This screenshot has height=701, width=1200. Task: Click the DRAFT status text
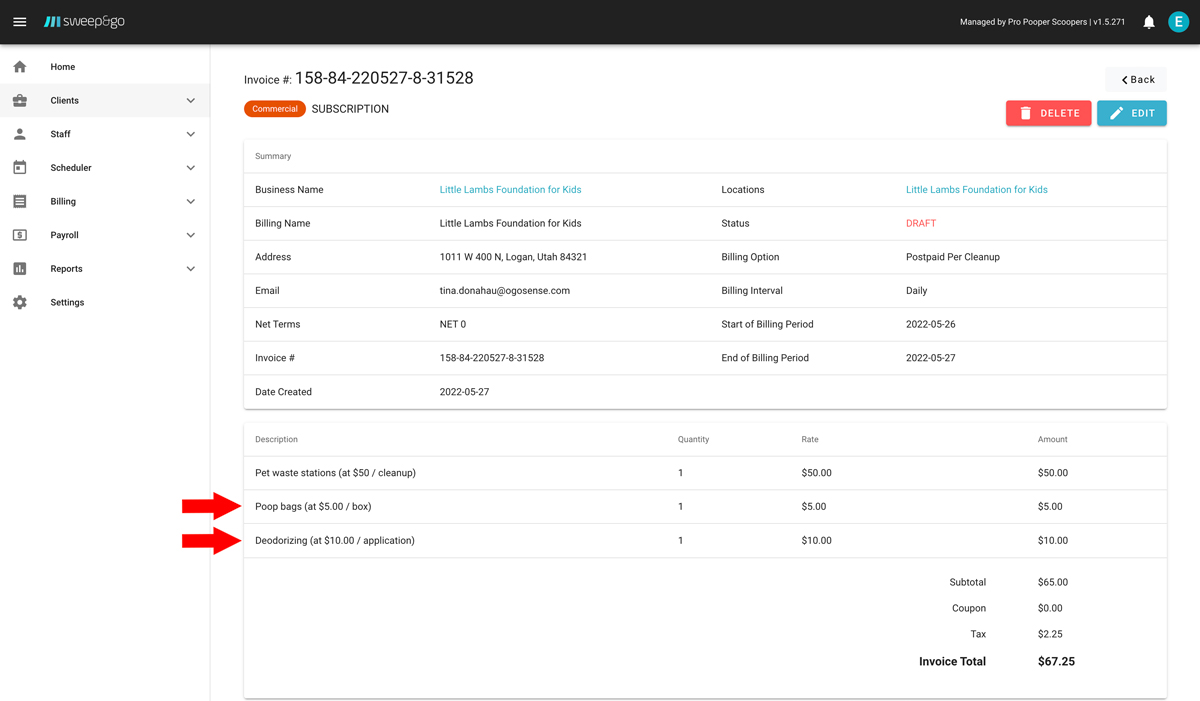(x=920, y=223)
